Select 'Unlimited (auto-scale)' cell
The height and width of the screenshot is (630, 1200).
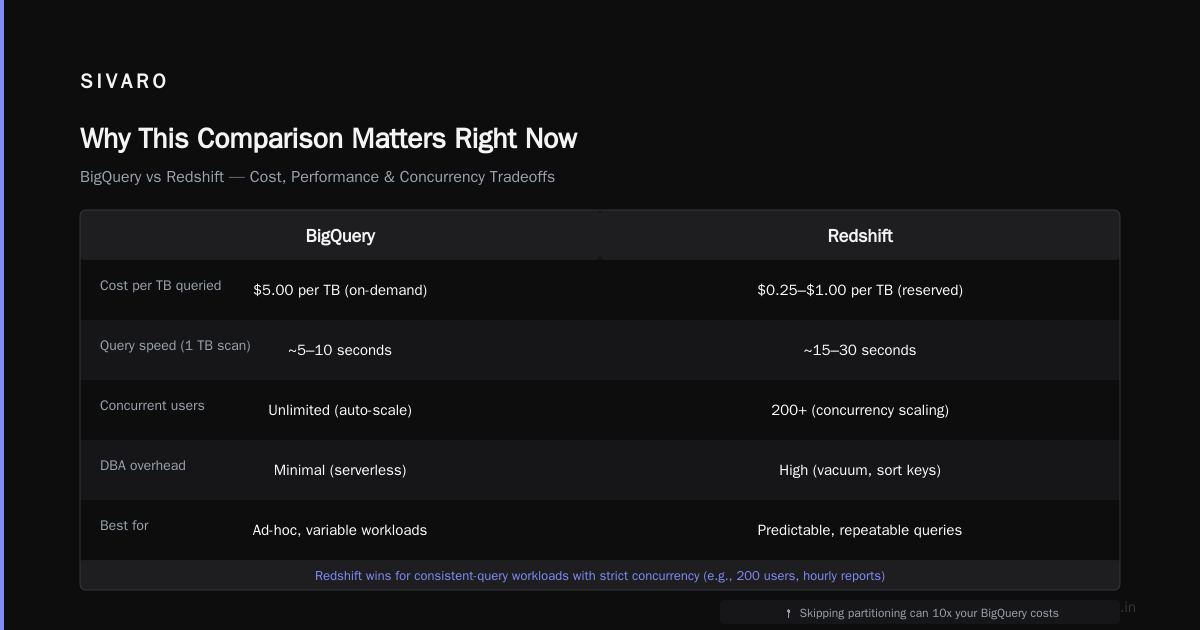pos(340,410)
